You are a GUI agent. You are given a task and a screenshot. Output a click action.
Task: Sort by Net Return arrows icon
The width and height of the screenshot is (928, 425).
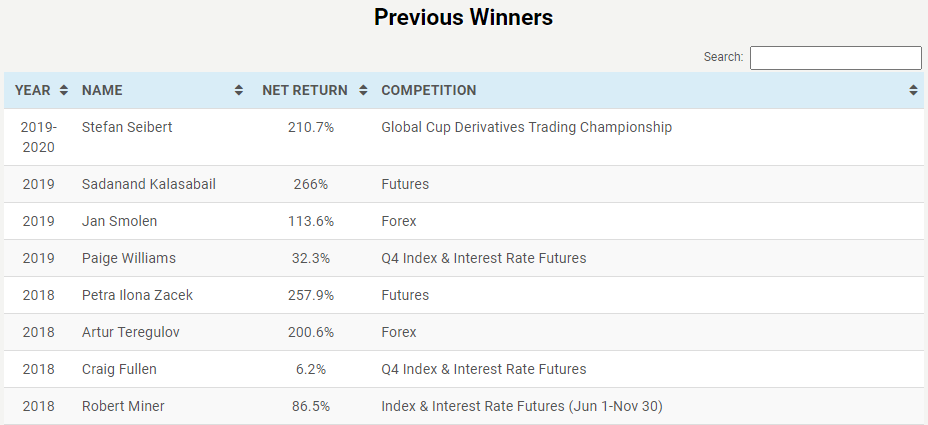[x=363, y=91]
